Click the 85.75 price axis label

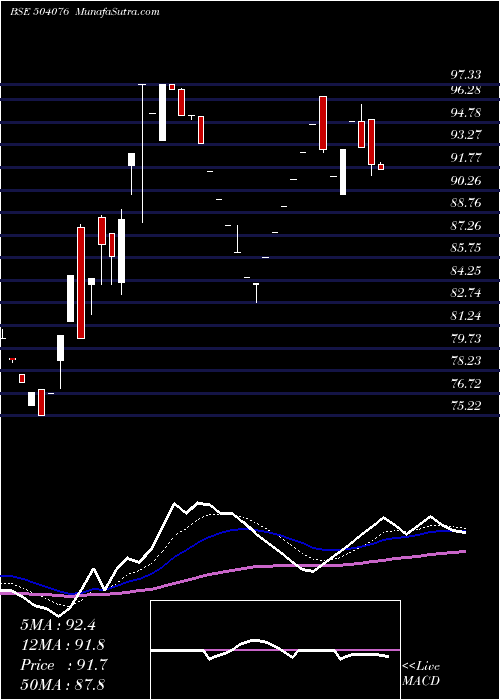[466, 248]
